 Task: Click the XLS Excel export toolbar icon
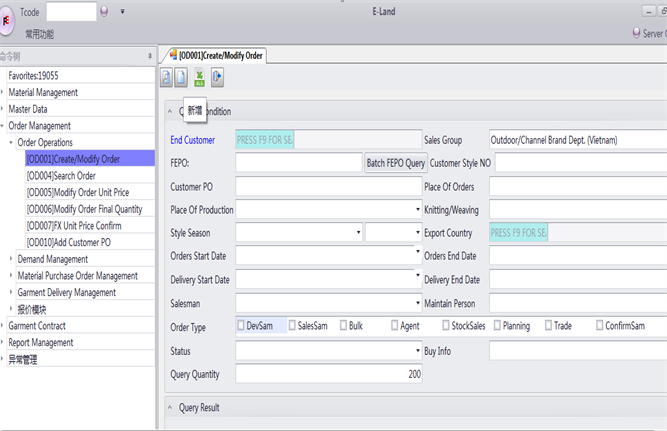[200, 77]
